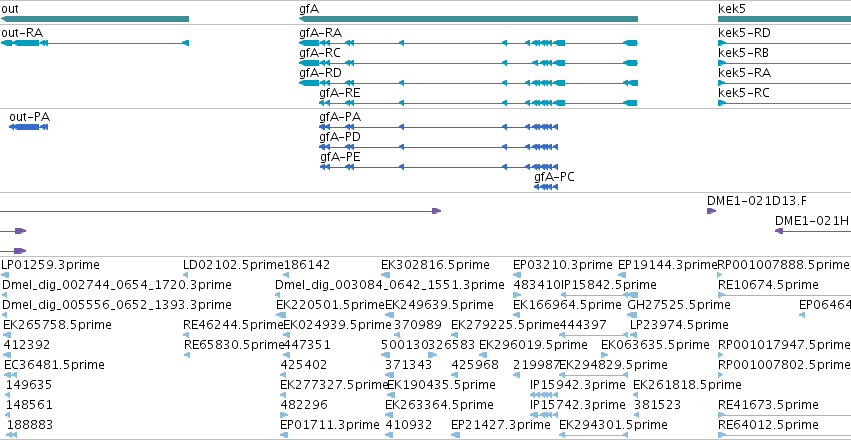This screenshot has height=440, width=851.
Task: Select the DME1-021H clone label
Action: click(811, 221)
